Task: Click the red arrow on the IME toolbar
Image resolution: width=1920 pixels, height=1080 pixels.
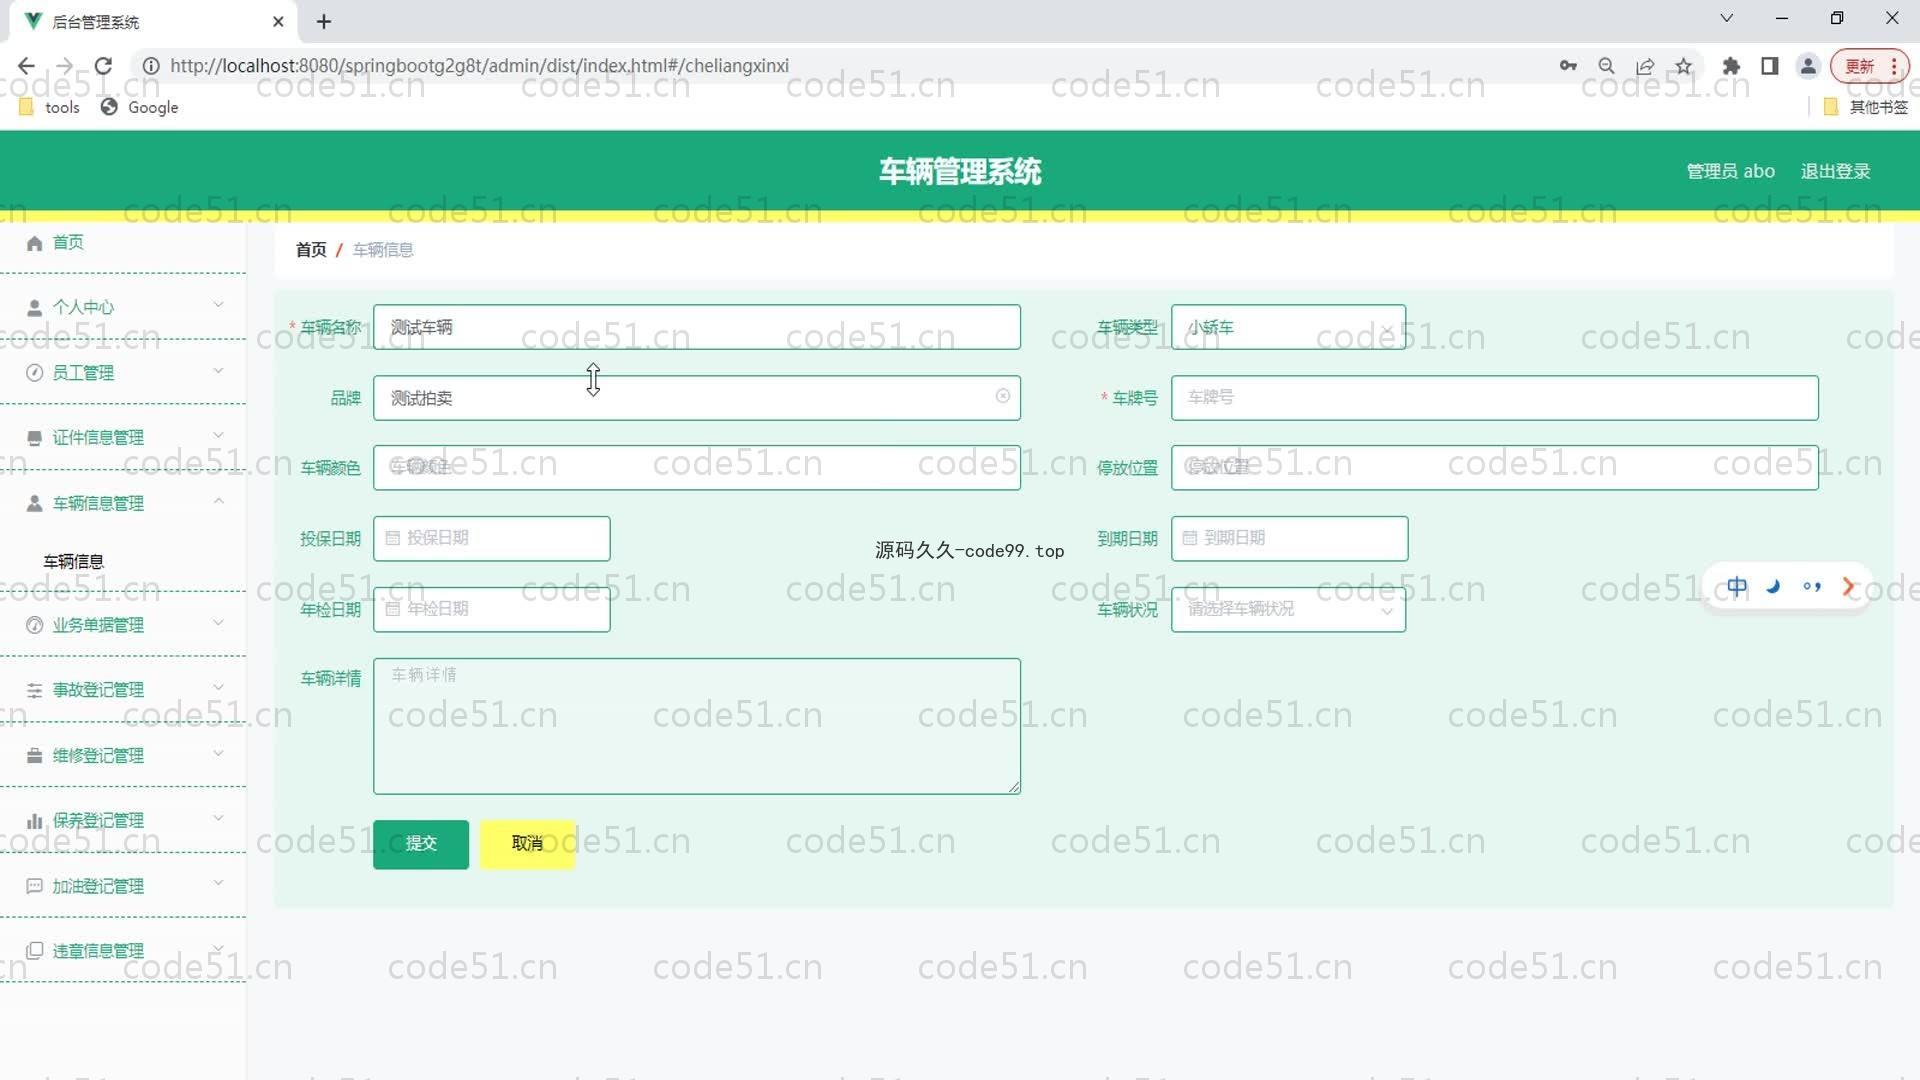Action: pyautogui.click(x=1848, y=587)
